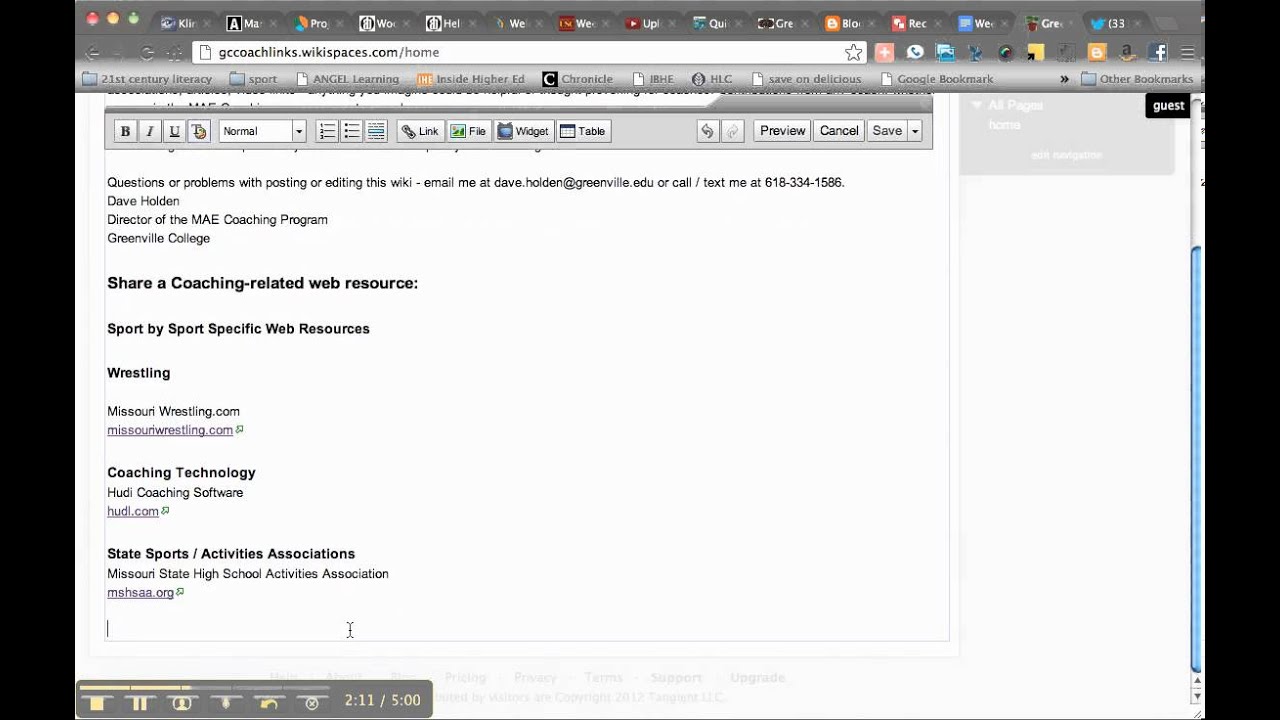Follow the missouriwrestling.com link
This screenshot has height=720, width=1280.
pos(170,430)
